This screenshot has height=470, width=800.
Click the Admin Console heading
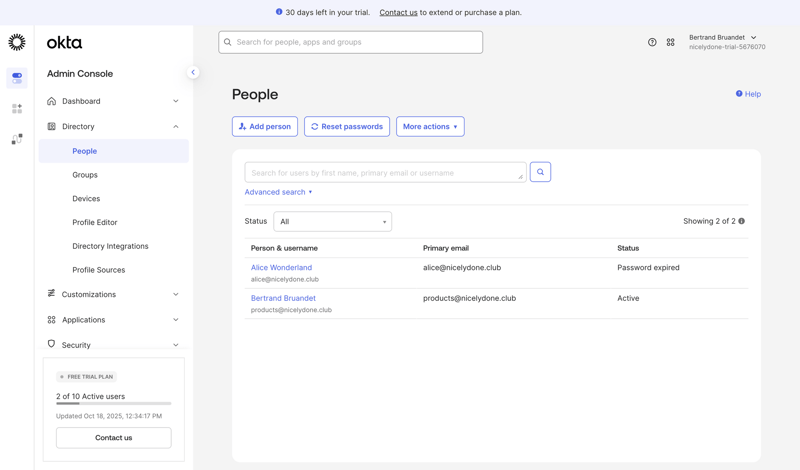tap(80, 73)
